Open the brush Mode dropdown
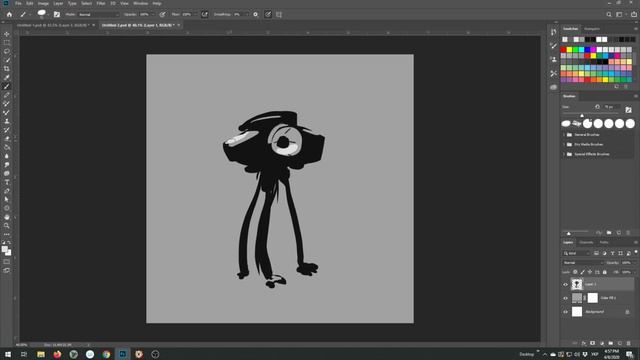Screen dimensions: 640x360 (x=98, y=14)
